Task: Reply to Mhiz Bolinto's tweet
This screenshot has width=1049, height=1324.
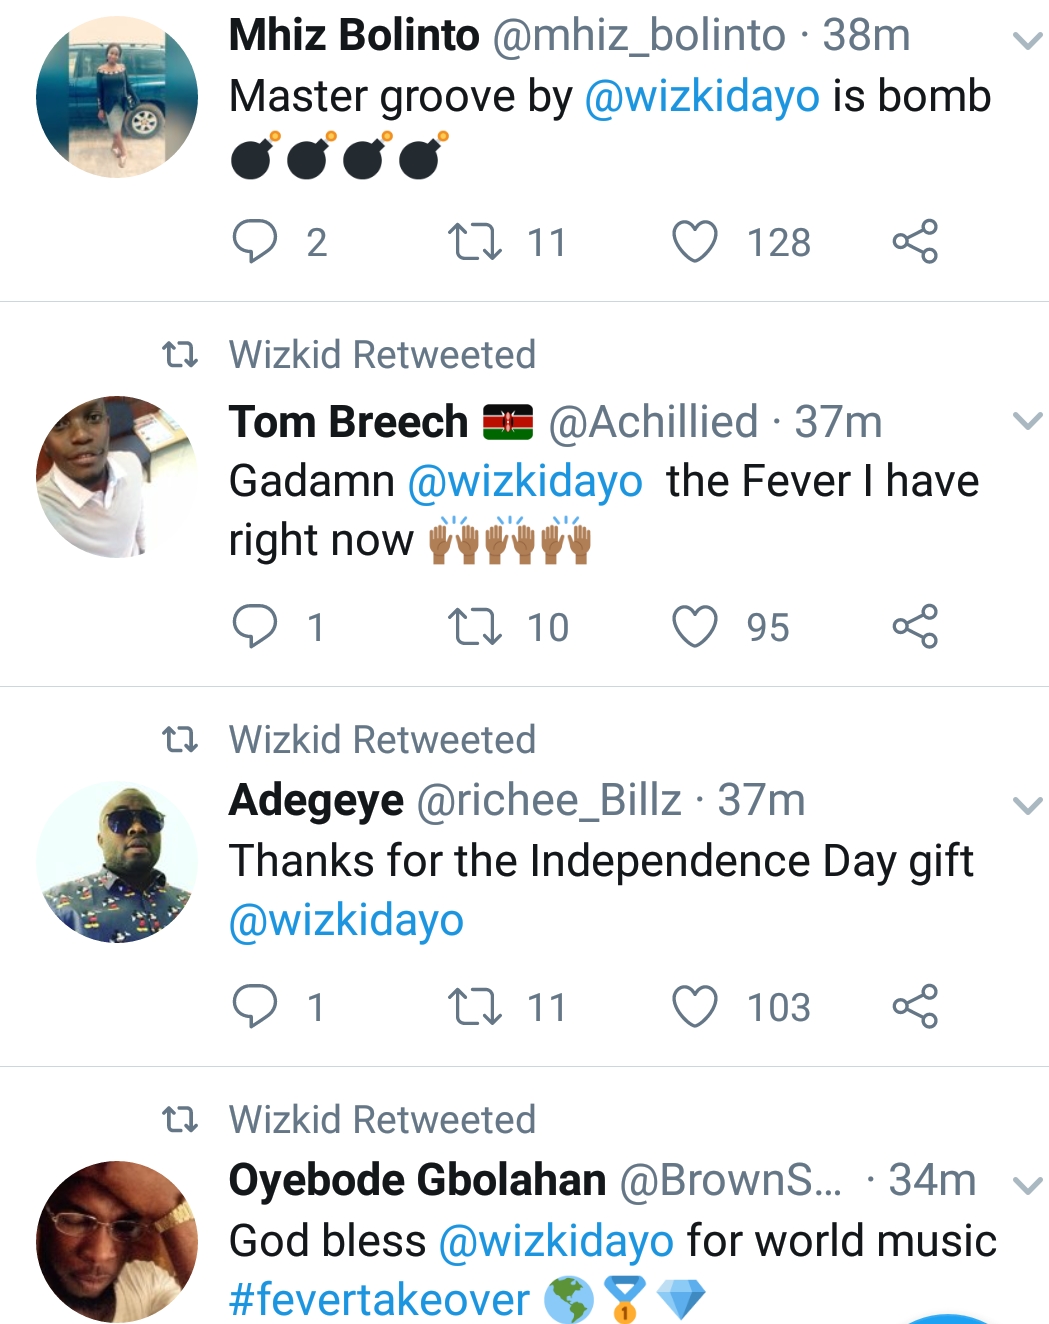Action: click(254, 242)
